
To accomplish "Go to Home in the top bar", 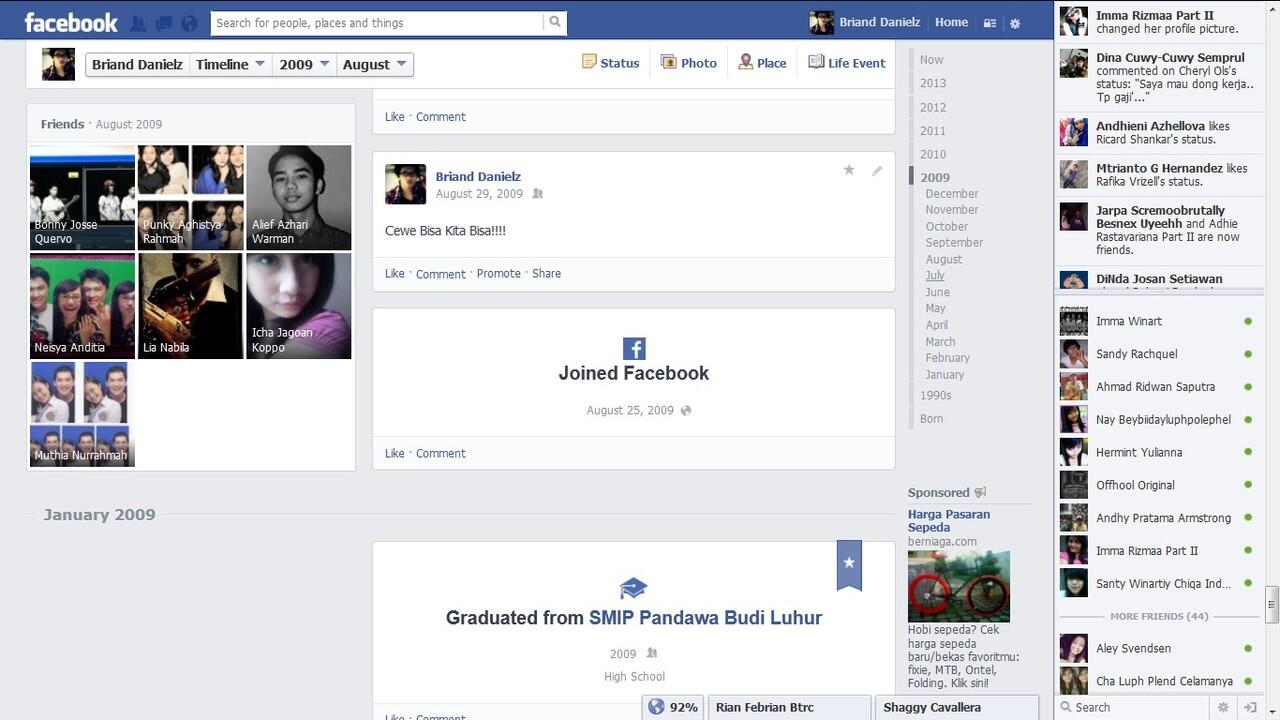I will point(951,22).
